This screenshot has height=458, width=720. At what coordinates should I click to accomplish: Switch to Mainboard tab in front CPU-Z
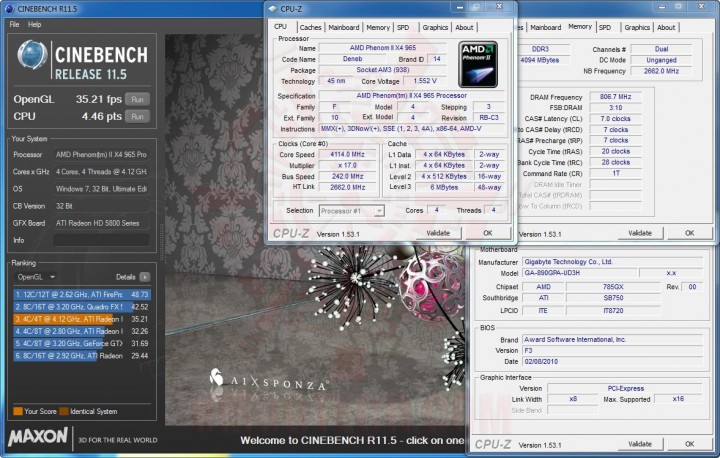tap(343, 28)
